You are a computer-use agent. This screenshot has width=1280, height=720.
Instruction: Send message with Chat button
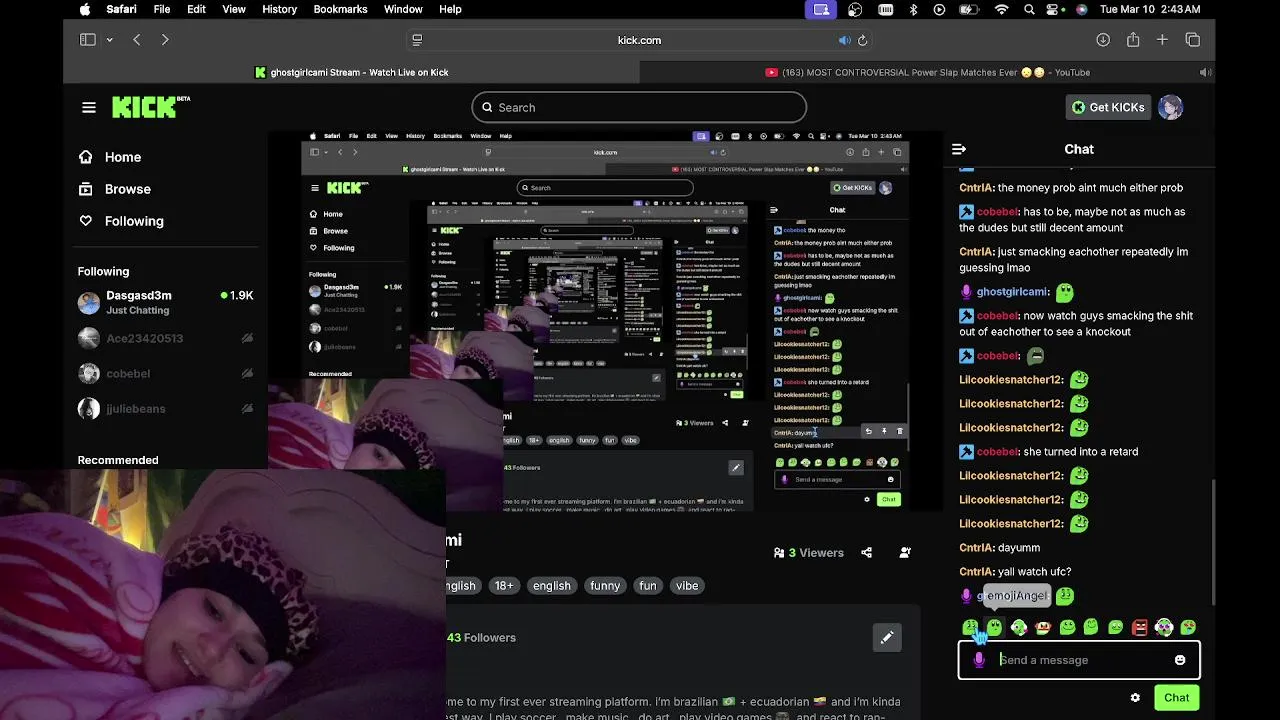click(1176, 698)
